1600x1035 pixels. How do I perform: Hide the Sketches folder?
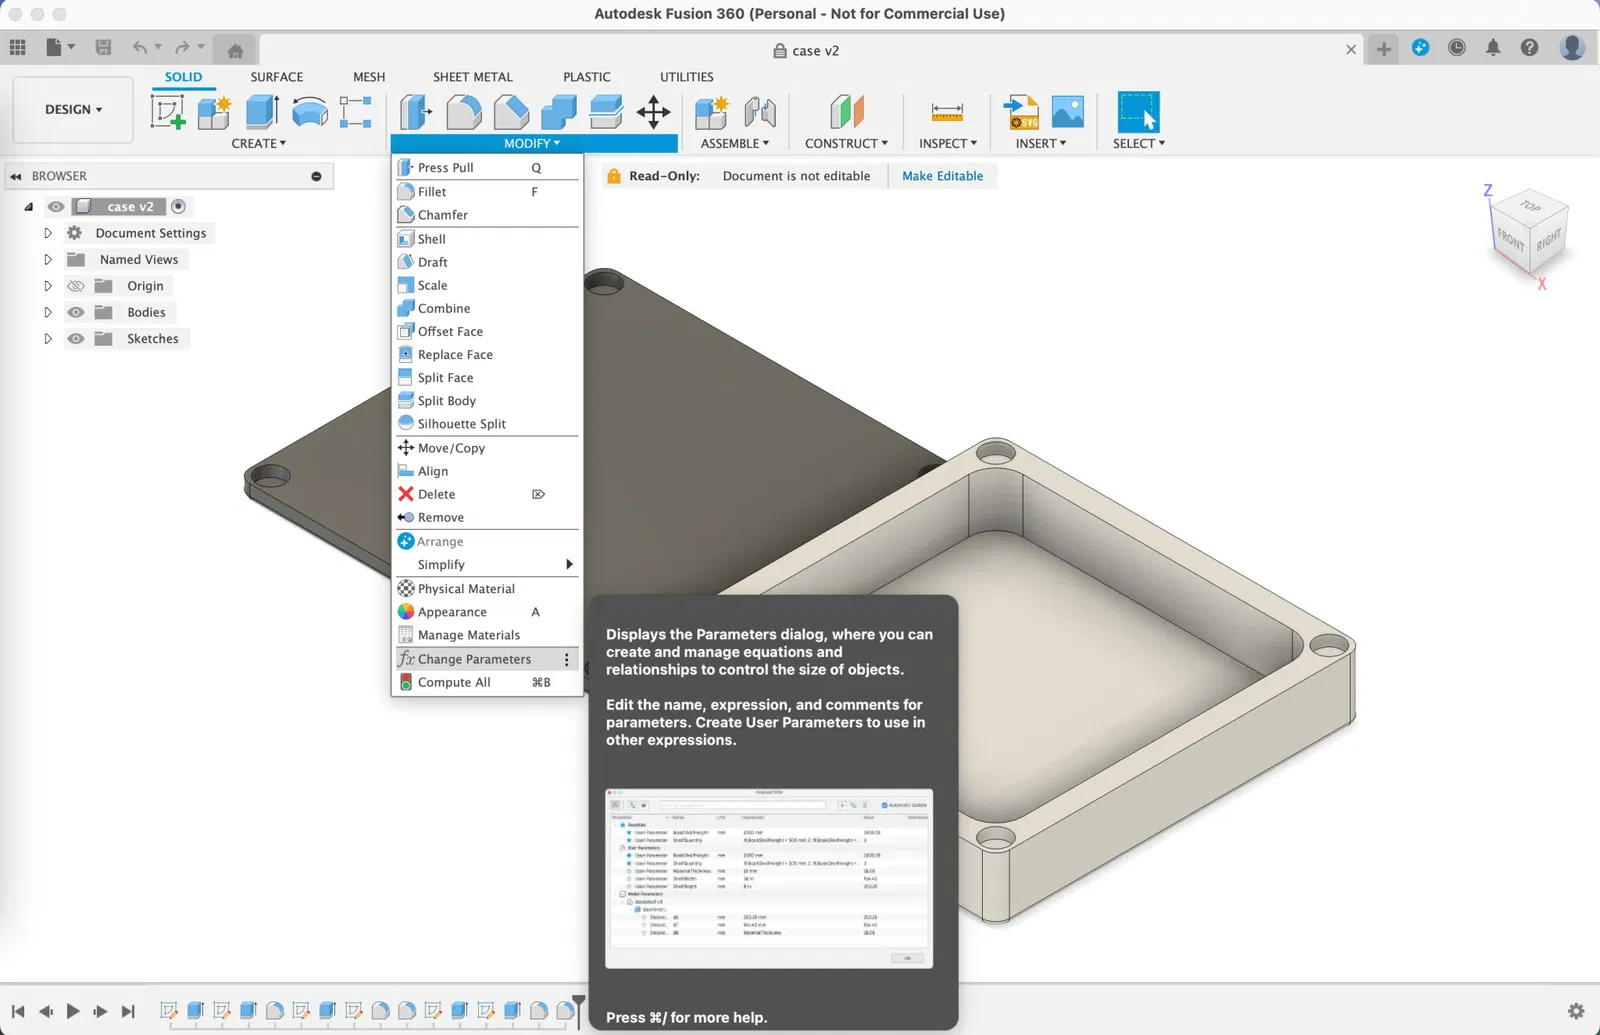click(x=76, y=339)
